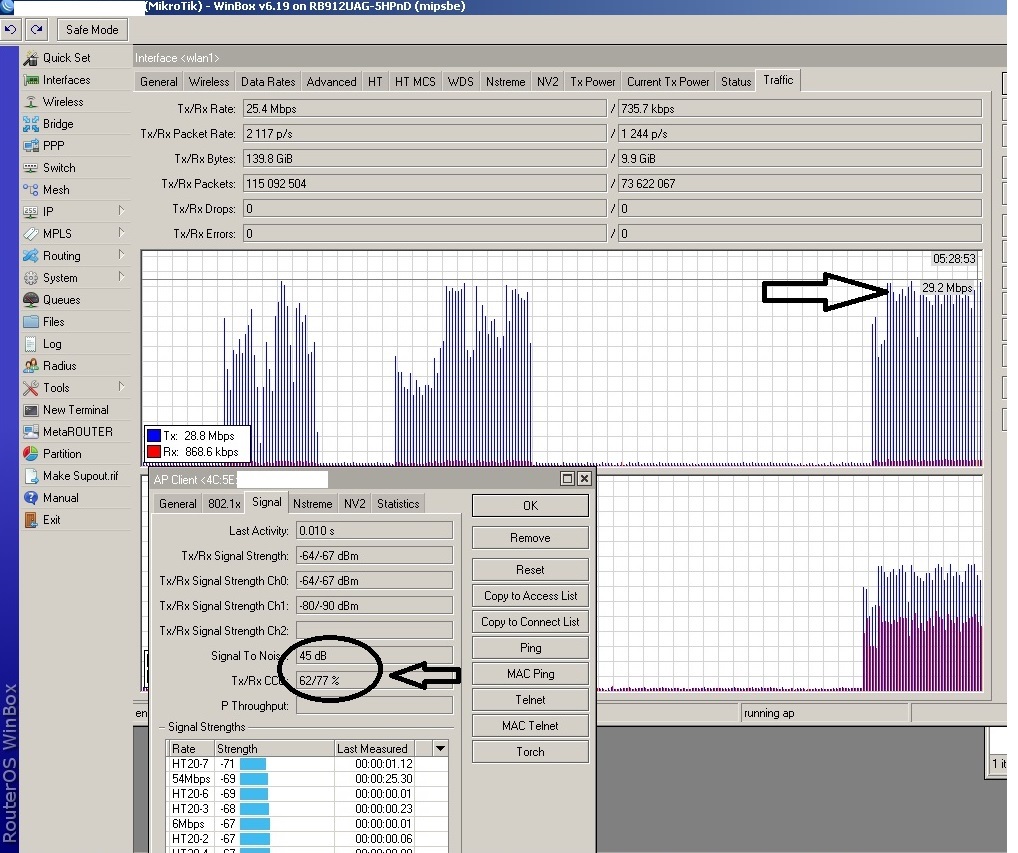Image resolution: width=1018 pixels, height=853 pixels.
Task: Open the Queues icon
Action: (x=31, y=300)
